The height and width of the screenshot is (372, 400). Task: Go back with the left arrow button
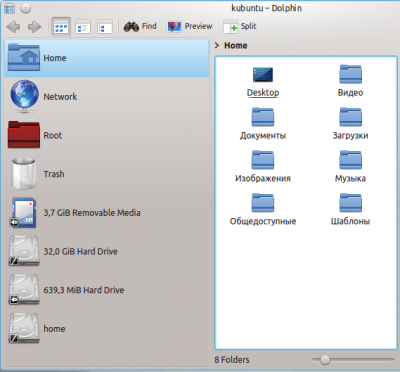tap(13, 27)
